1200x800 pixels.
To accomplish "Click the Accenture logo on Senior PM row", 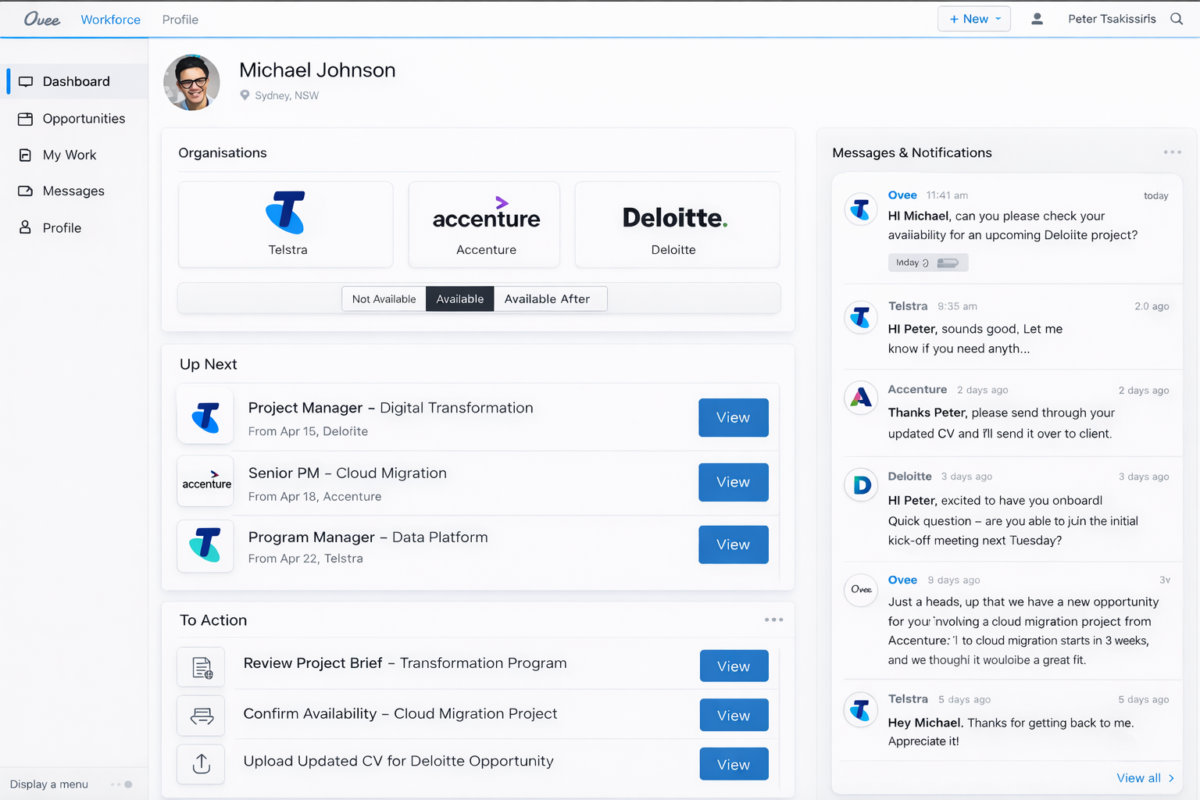I will pos(206,481).
